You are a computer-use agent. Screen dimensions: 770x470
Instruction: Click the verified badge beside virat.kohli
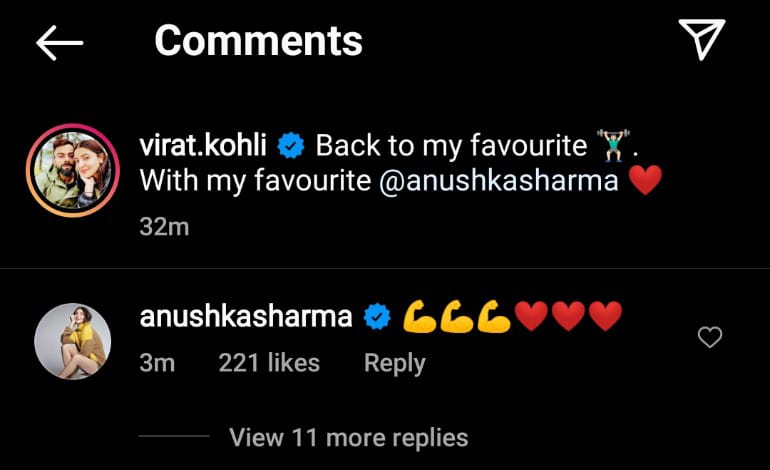(292, 147)
